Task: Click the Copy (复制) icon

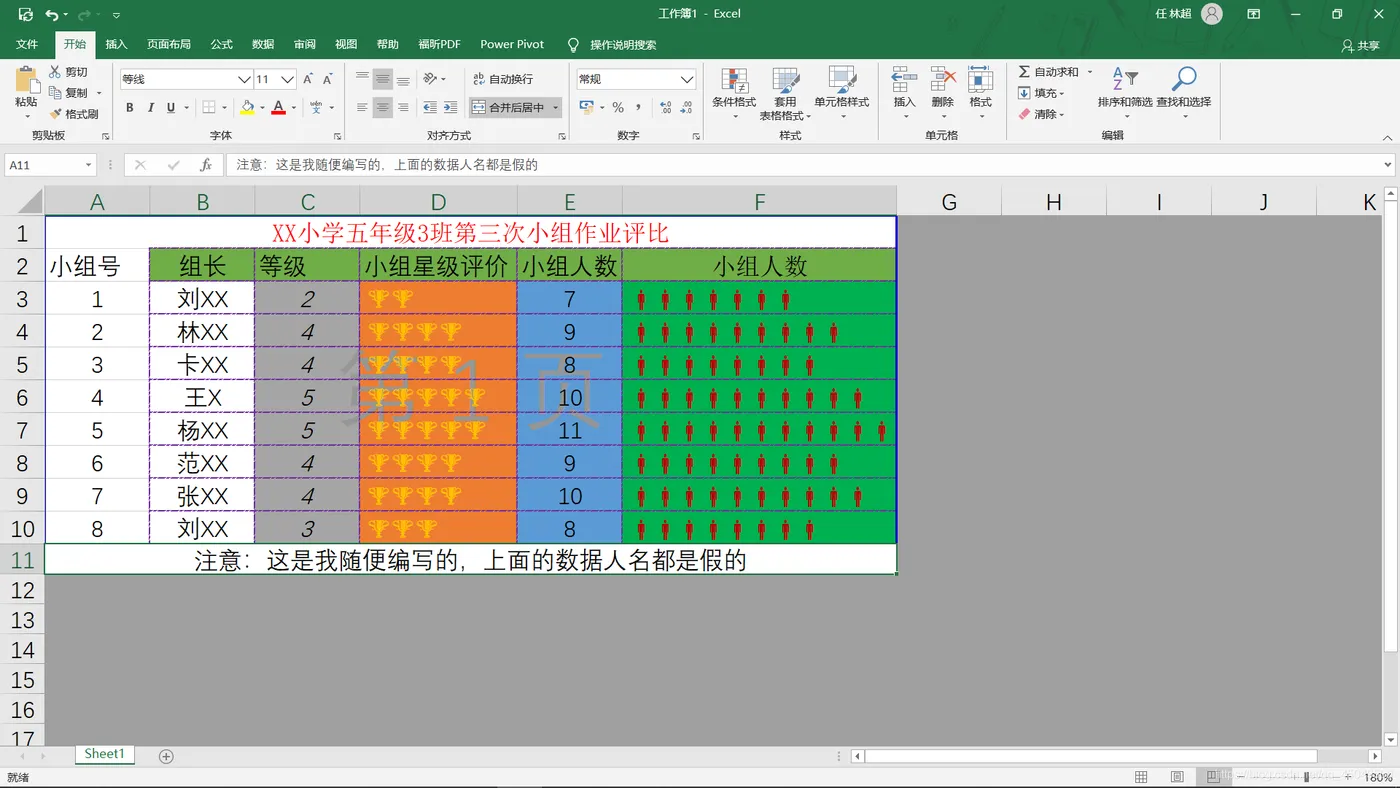Action: coord(55,93)
